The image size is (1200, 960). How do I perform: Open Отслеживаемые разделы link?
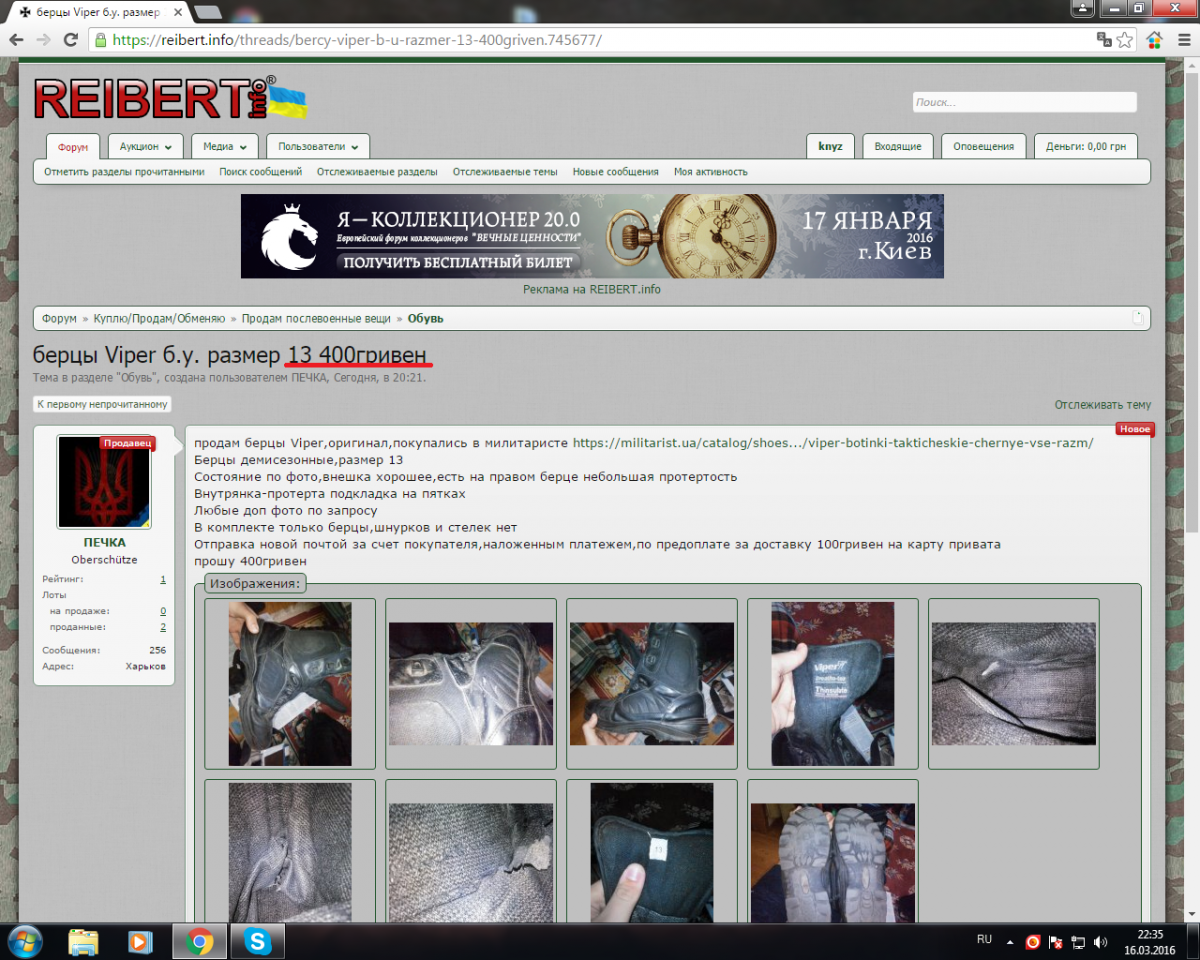click(x=377, y=172)
